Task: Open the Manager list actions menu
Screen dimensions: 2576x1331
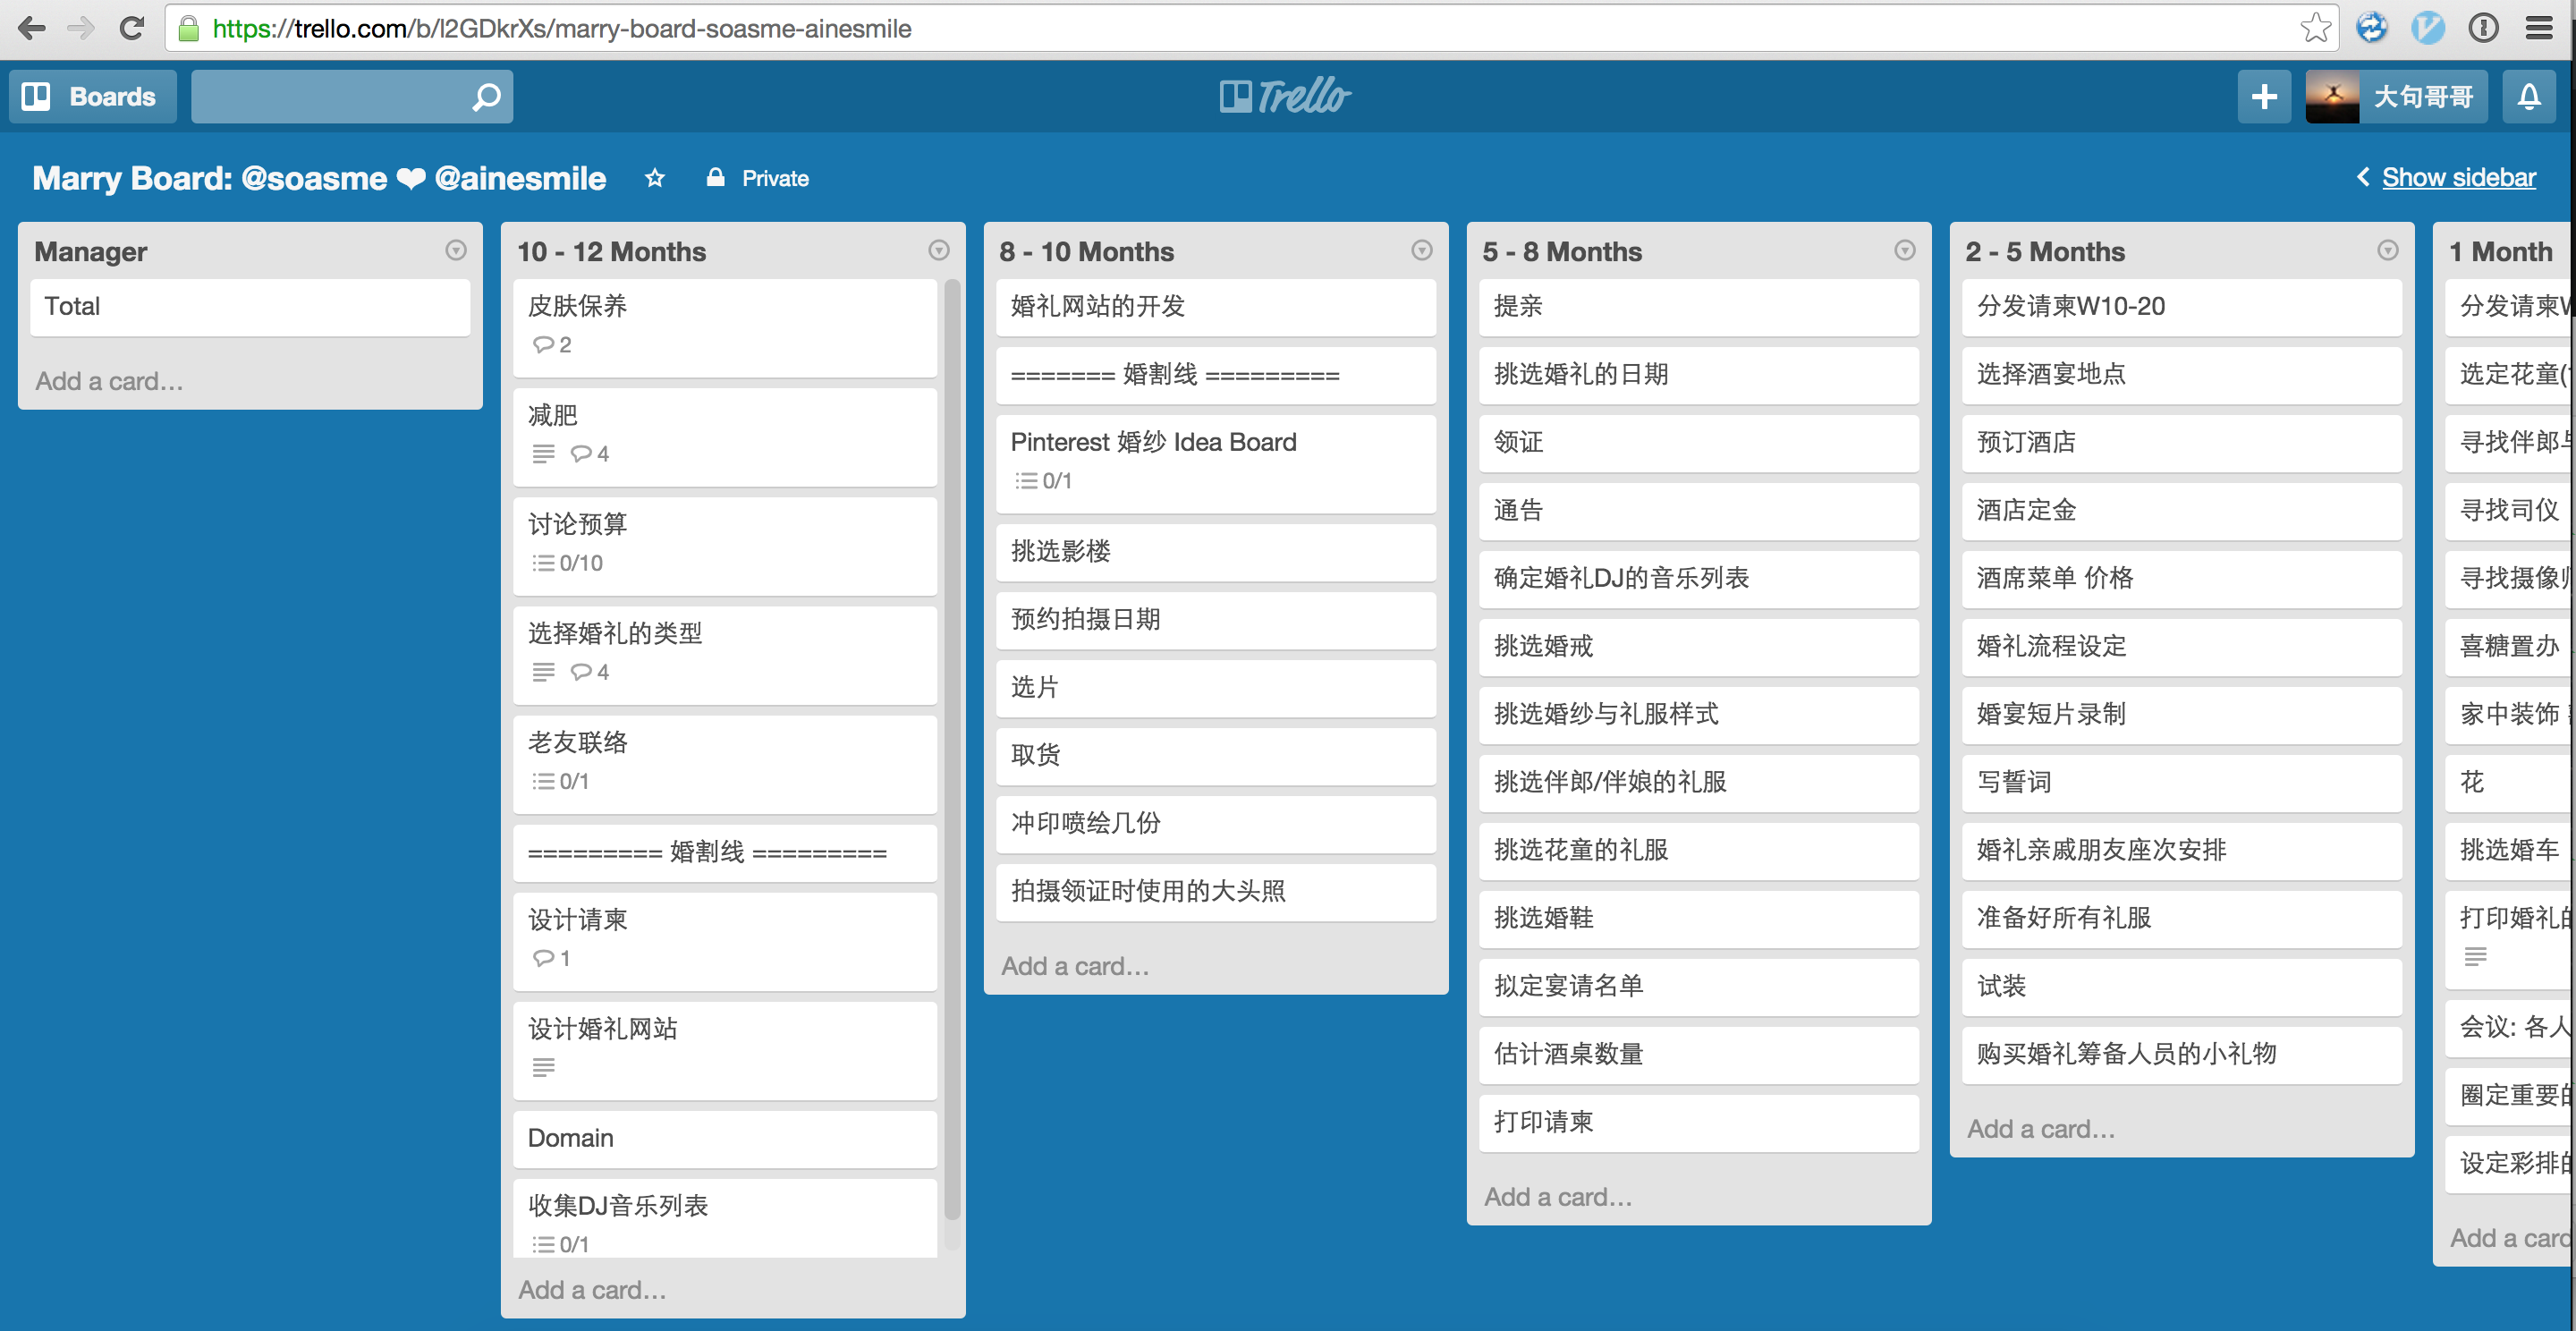Action: [456, 250]
